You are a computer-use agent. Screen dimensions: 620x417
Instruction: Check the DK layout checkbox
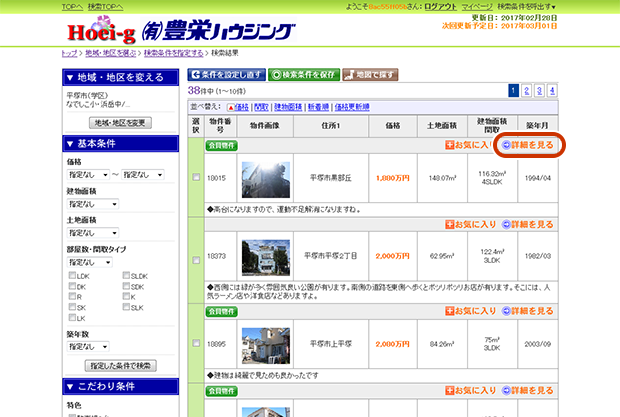tap(72, 286)
